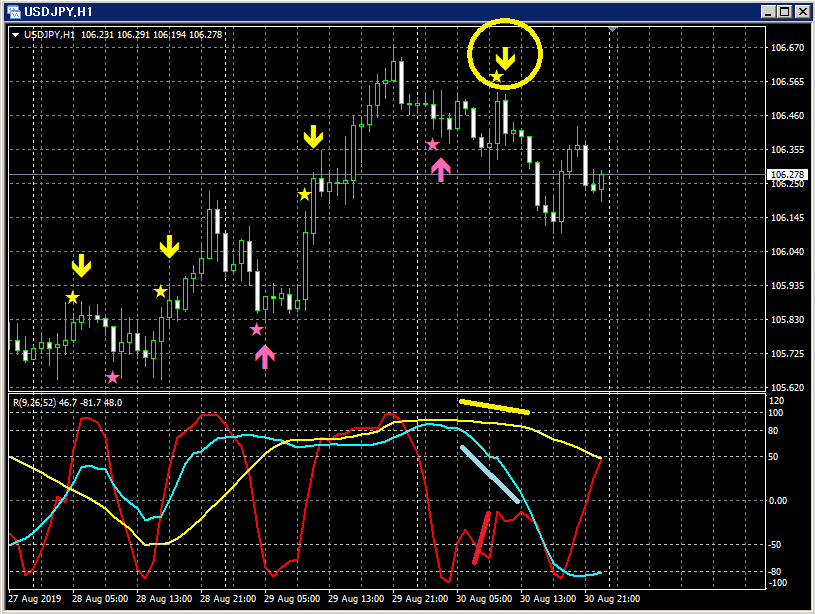Viewport: 815px width, 614px height.
Task: Click price scale value 105.725
Action: [787, 354]
